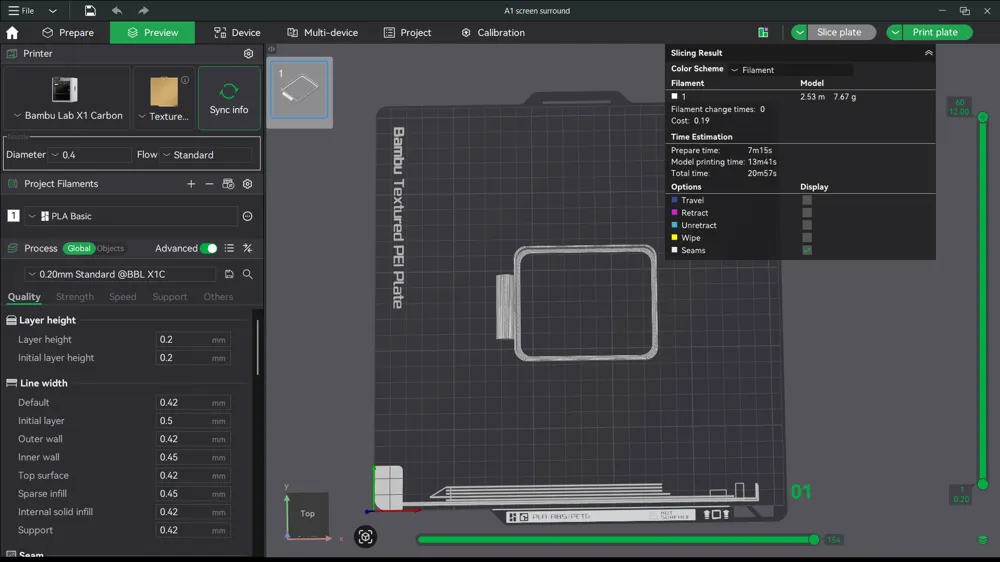Open the nozzle Diameter dropdown
This screenshot has width=1000, height=562.
[x=91, y=155]
